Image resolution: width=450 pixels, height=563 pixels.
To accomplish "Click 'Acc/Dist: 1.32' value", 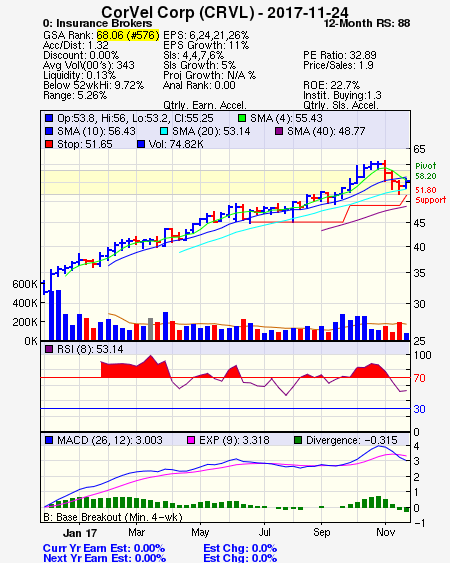I will (75, 45).
